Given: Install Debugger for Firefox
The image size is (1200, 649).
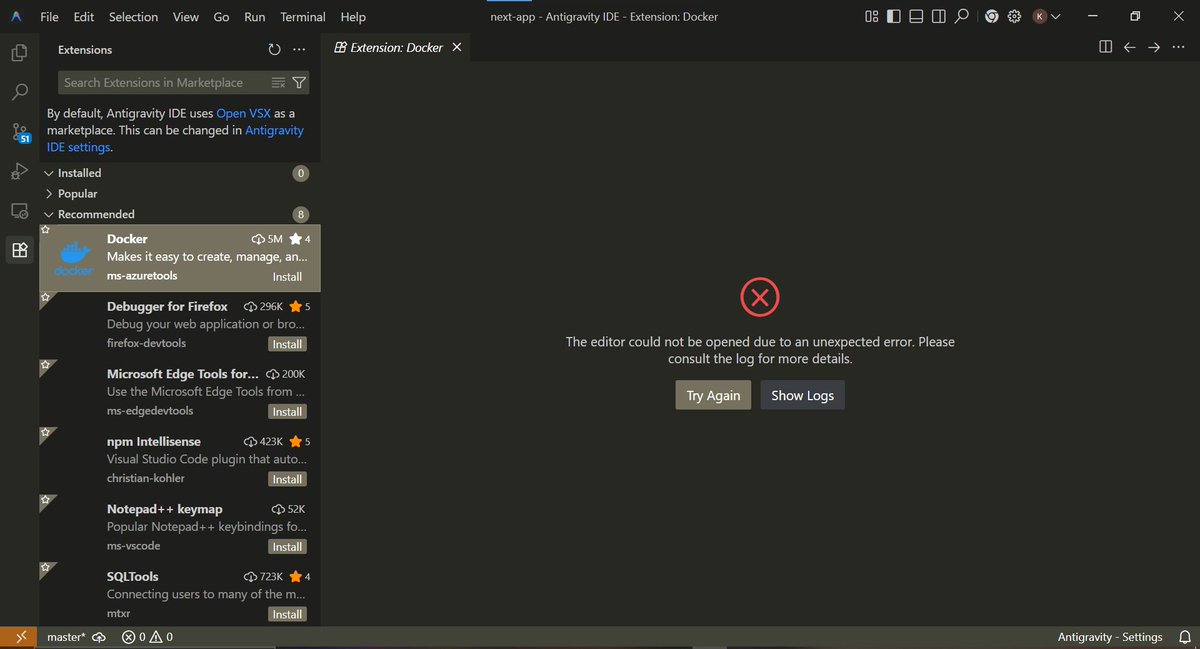Looking at the screenshot, I should pyautogui.click(x=287, y=344).
